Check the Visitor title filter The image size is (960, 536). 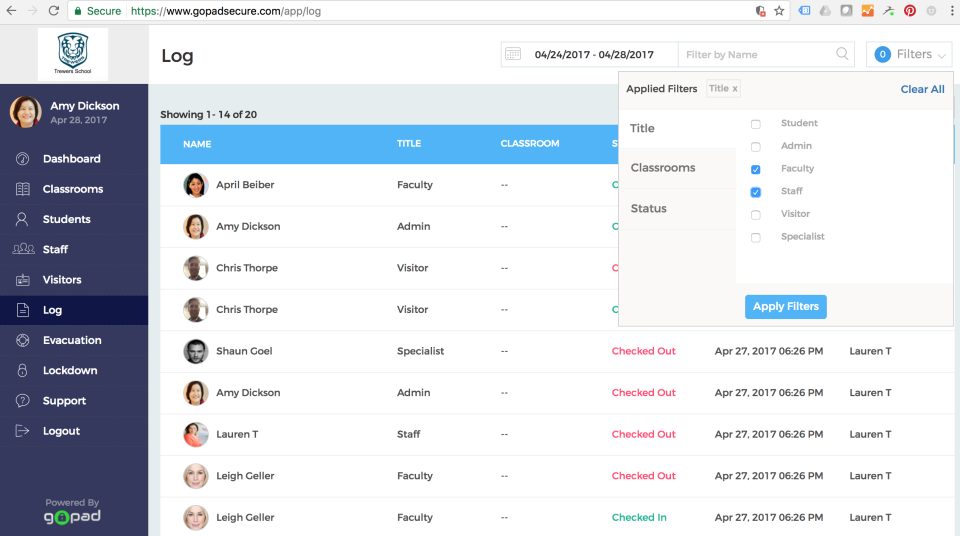click(x=756, y=215)
